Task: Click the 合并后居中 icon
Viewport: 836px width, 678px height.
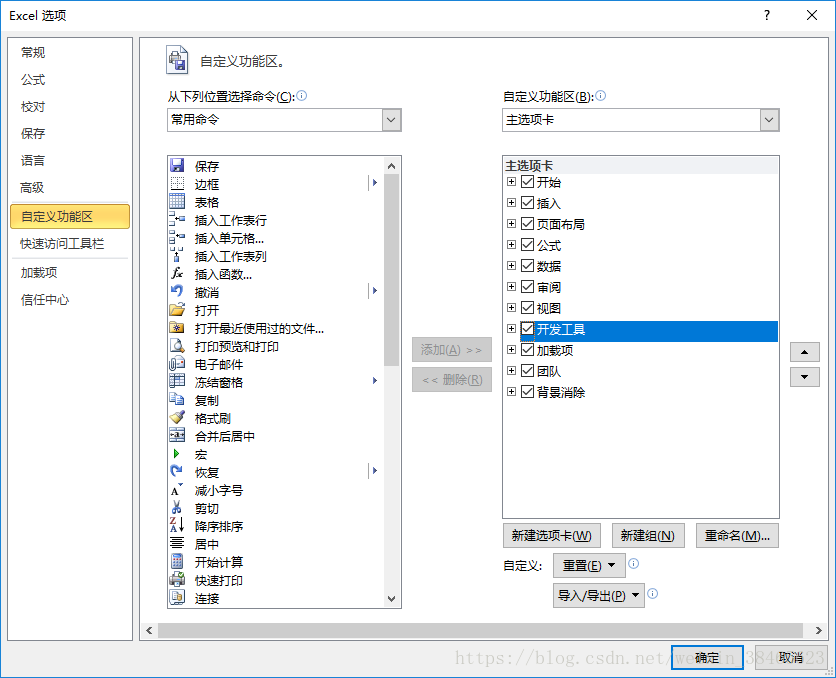Action: coord(177,436)
